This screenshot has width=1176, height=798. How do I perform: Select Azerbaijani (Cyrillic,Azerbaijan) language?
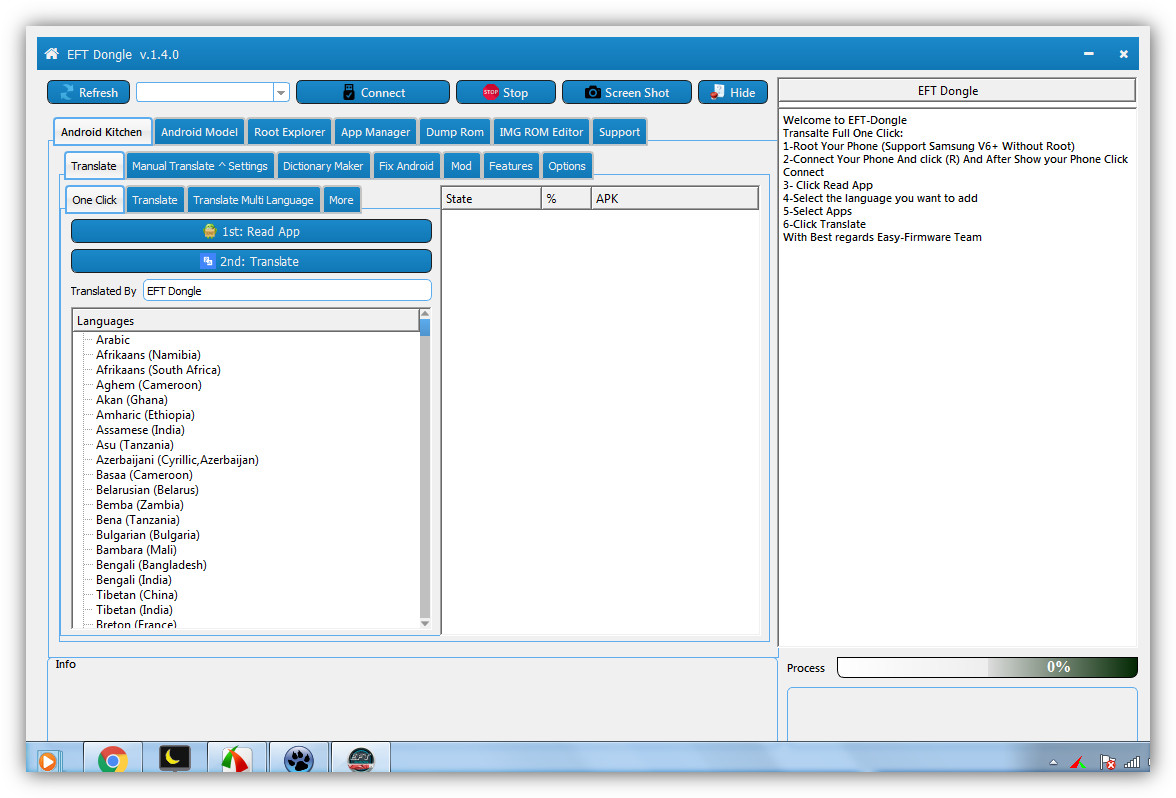(x=177, y=460)
